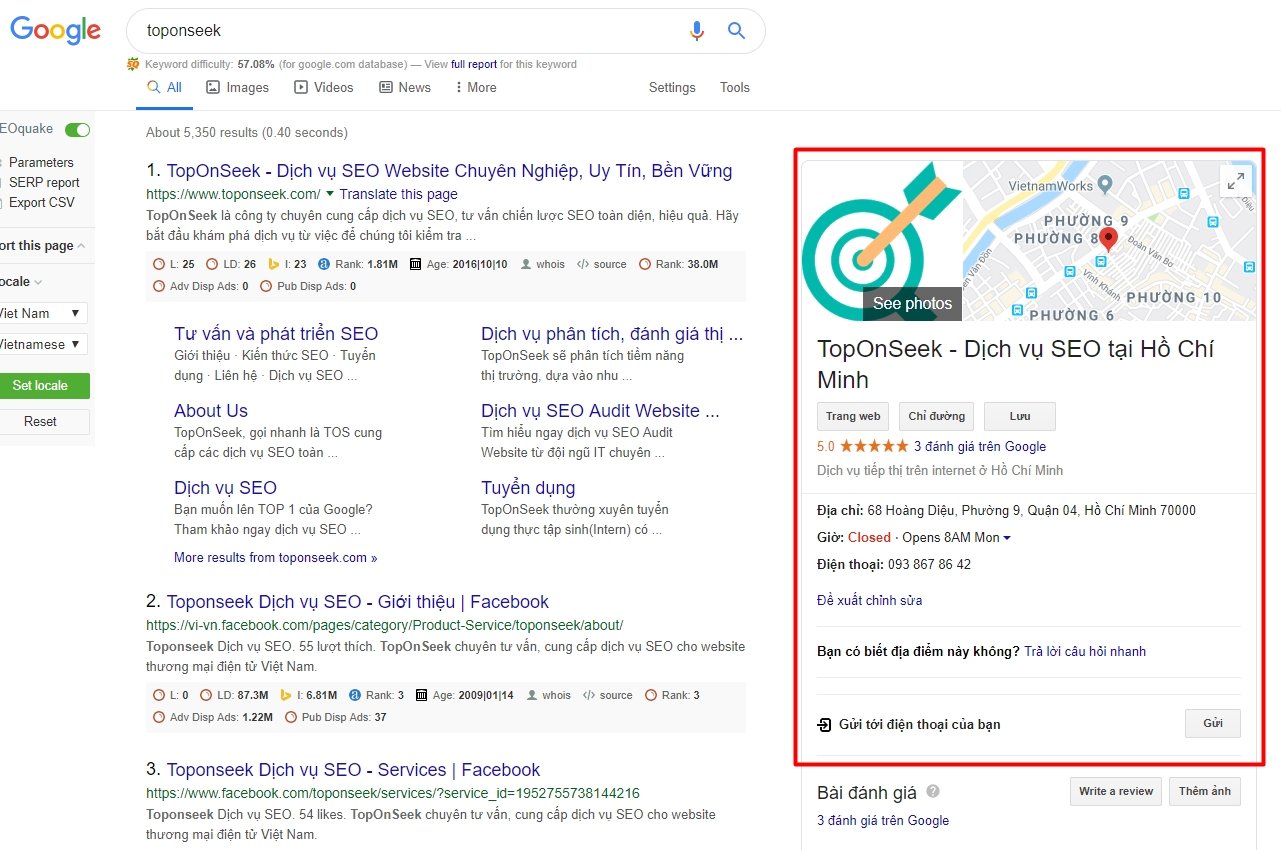This screenshot has width=1281, height=850.
Task: Open the toponseek.com URL options arrow
Action: point(330,193)
